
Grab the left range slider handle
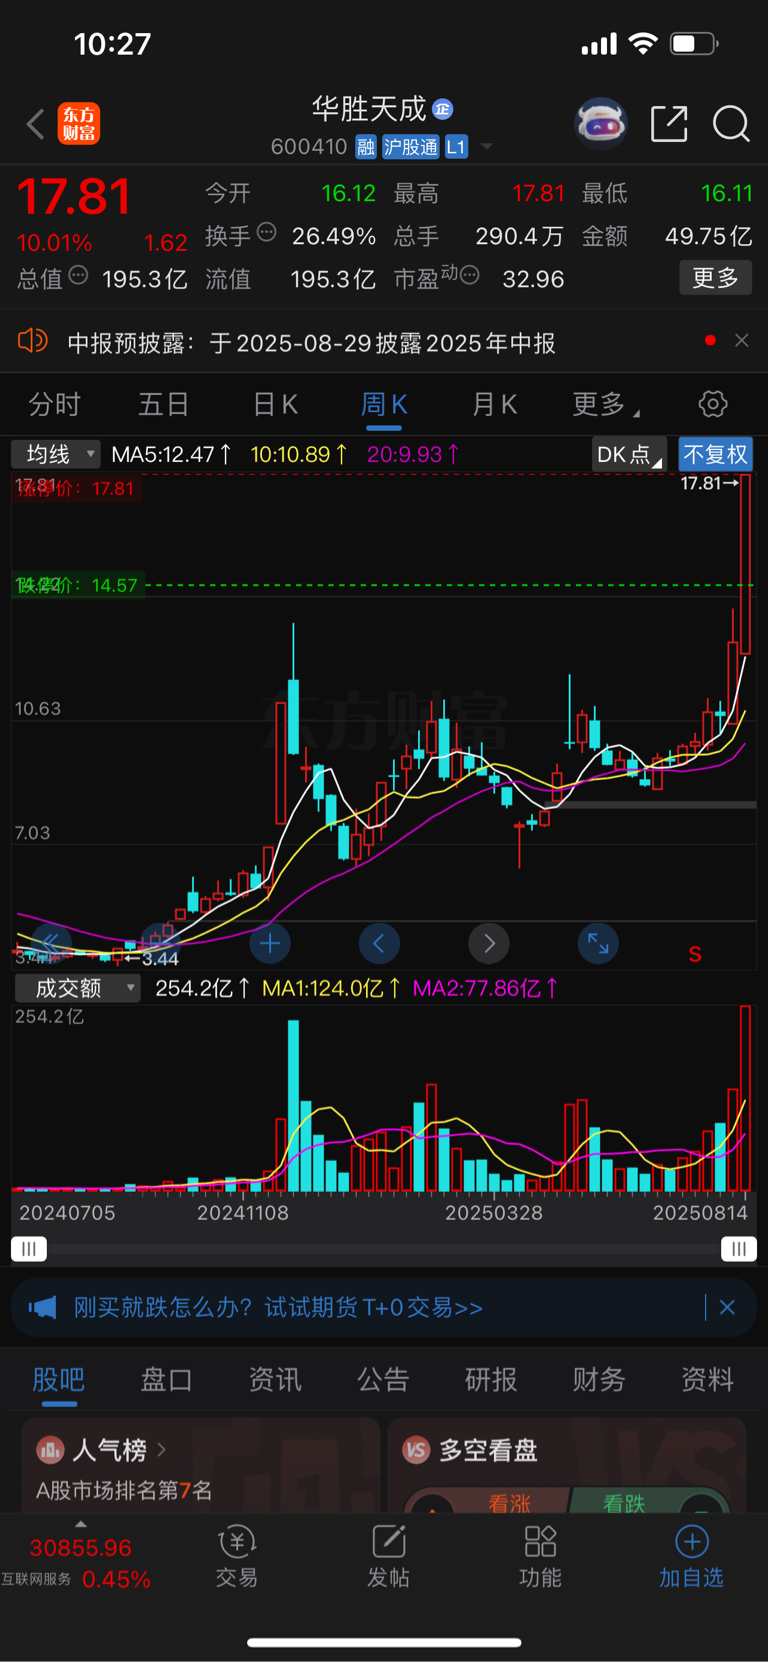point(29,1249)
